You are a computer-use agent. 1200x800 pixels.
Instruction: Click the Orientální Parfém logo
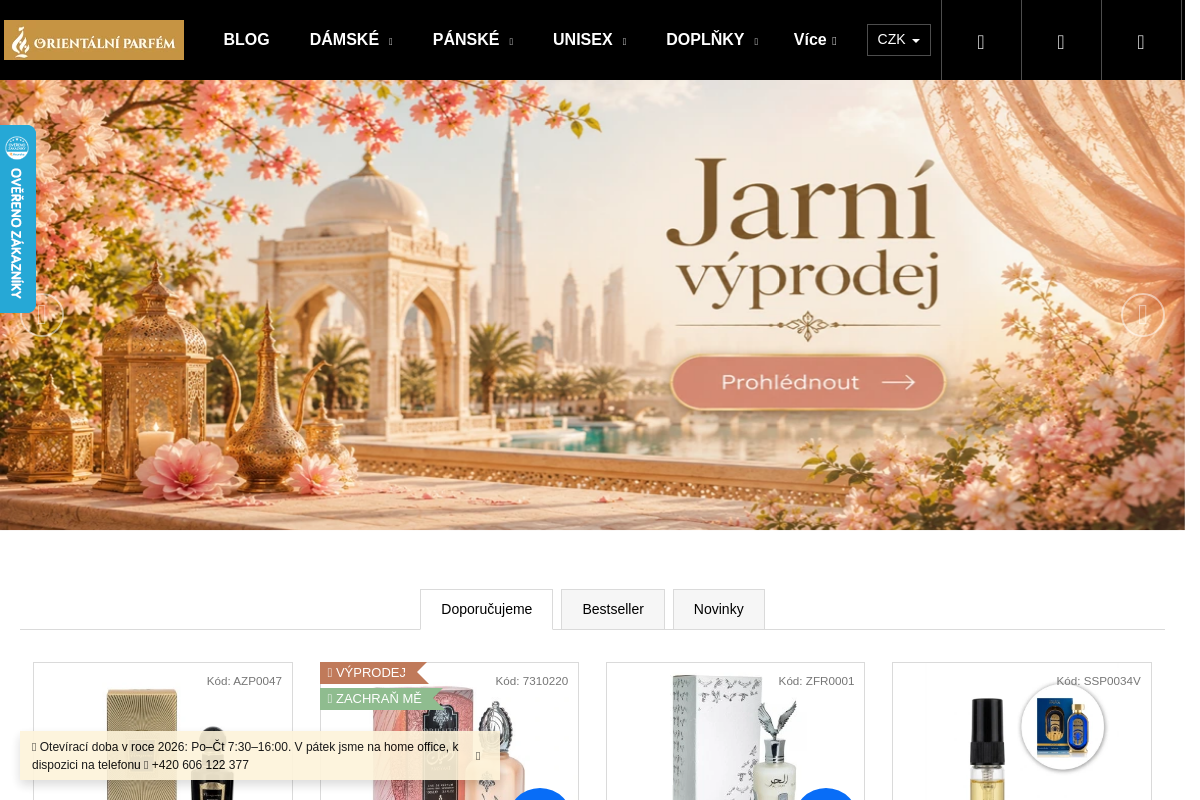(94, 40)
